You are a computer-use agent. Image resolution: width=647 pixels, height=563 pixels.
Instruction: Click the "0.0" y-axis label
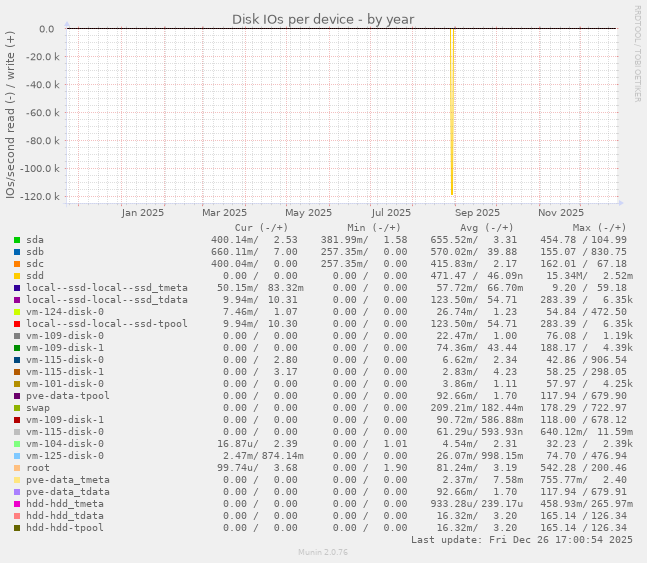pos(47,29)
